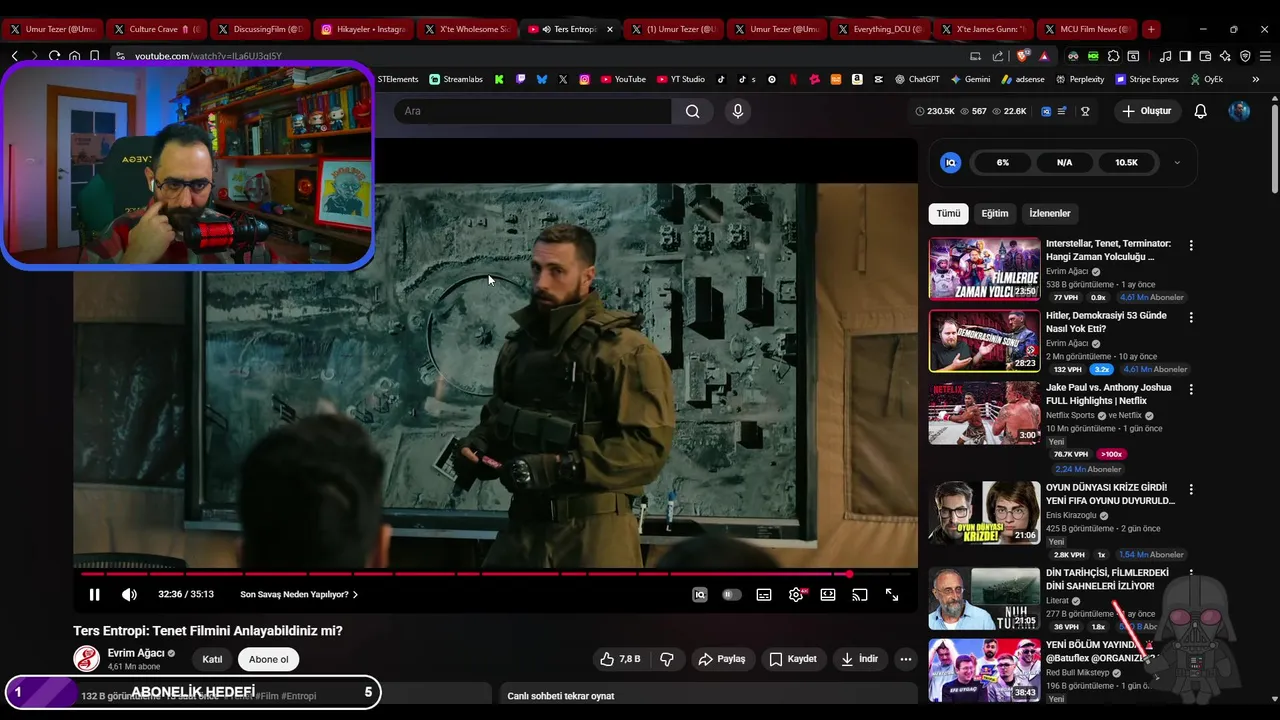The height and width of the screenshot is (720, 1280).
Task: Switch to 'DiscussingFilm' browser tab
Action: pyautogui.click(x=259, y=29)
